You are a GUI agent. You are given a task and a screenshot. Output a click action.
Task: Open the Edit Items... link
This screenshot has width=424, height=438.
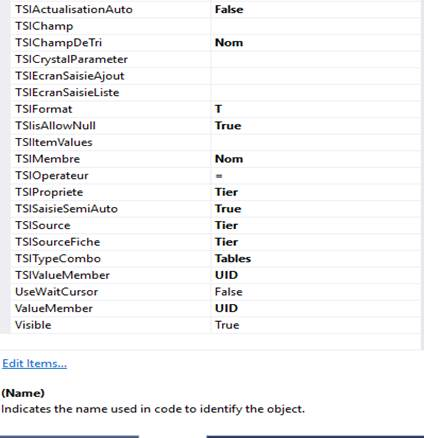click(x=34, y=363)
